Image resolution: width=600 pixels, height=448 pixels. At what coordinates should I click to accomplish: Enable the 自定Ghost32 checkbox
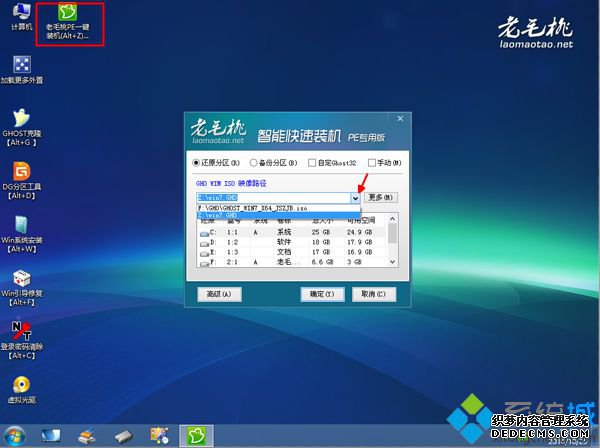coord(312,162)
